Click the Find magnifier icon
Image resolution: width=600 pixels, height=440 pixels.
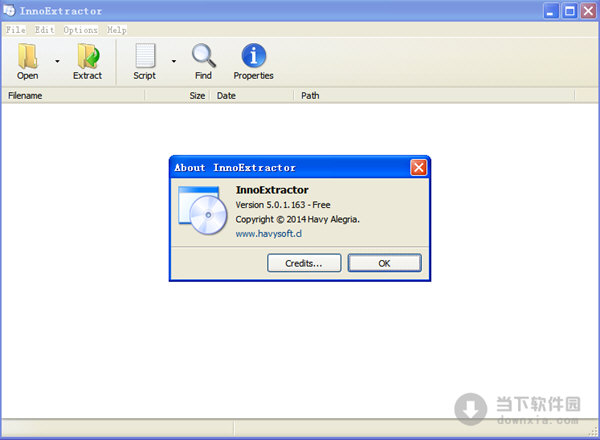coord(204,56)
